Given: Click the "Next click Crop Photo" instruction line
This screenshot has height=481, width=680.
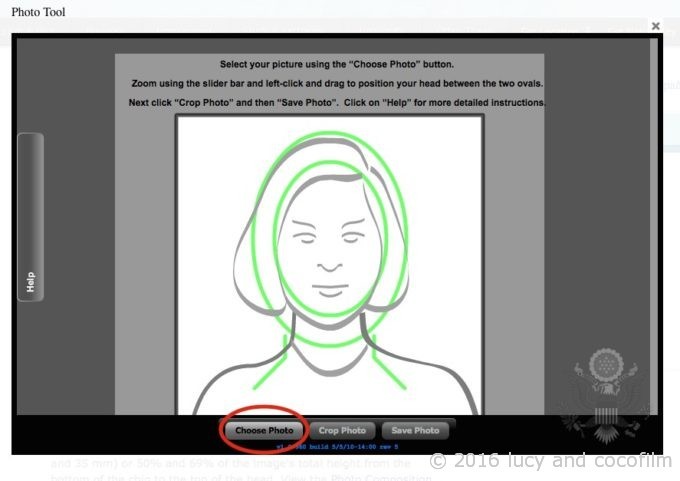Looking at the screenshot, I should [336, 103].
